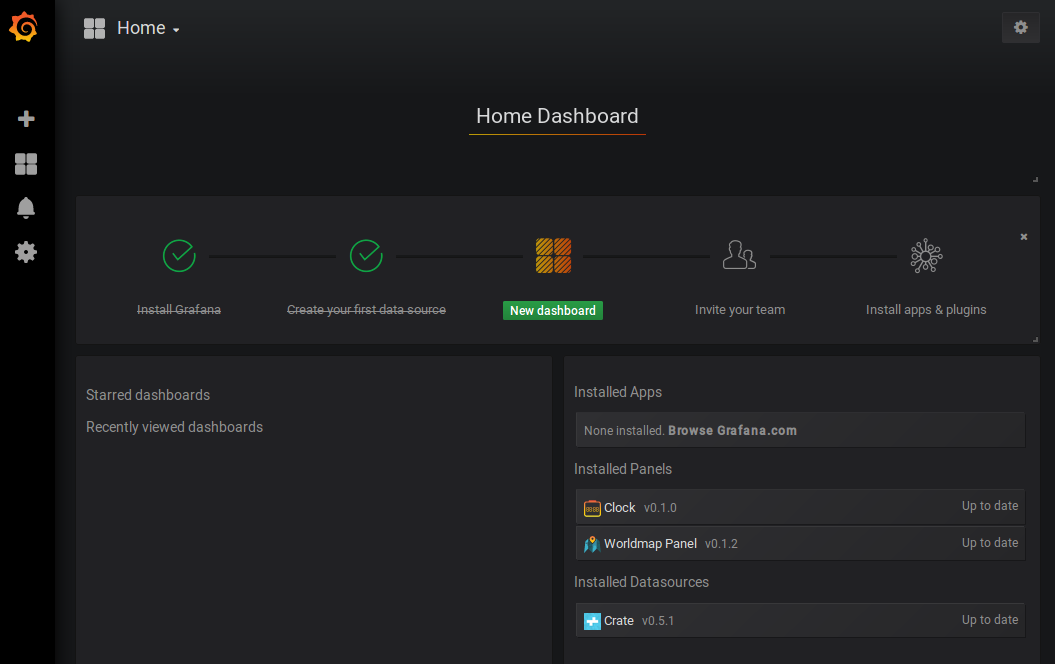Screen dimensions: 1055x664
Task: Open the Browse Grafana.com link
Action: tap(732, 431)
